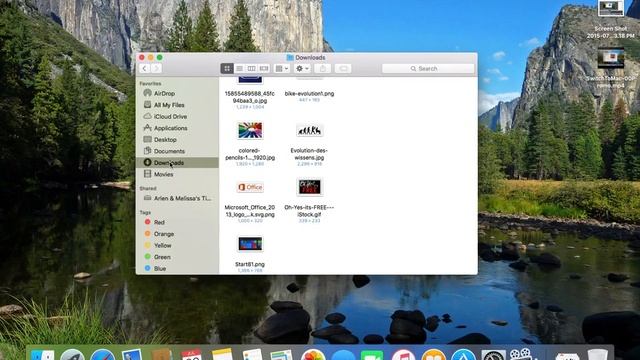Screen dimensions: 640x360
Task: Filter by the Orange tag
Action: [178, 234]
